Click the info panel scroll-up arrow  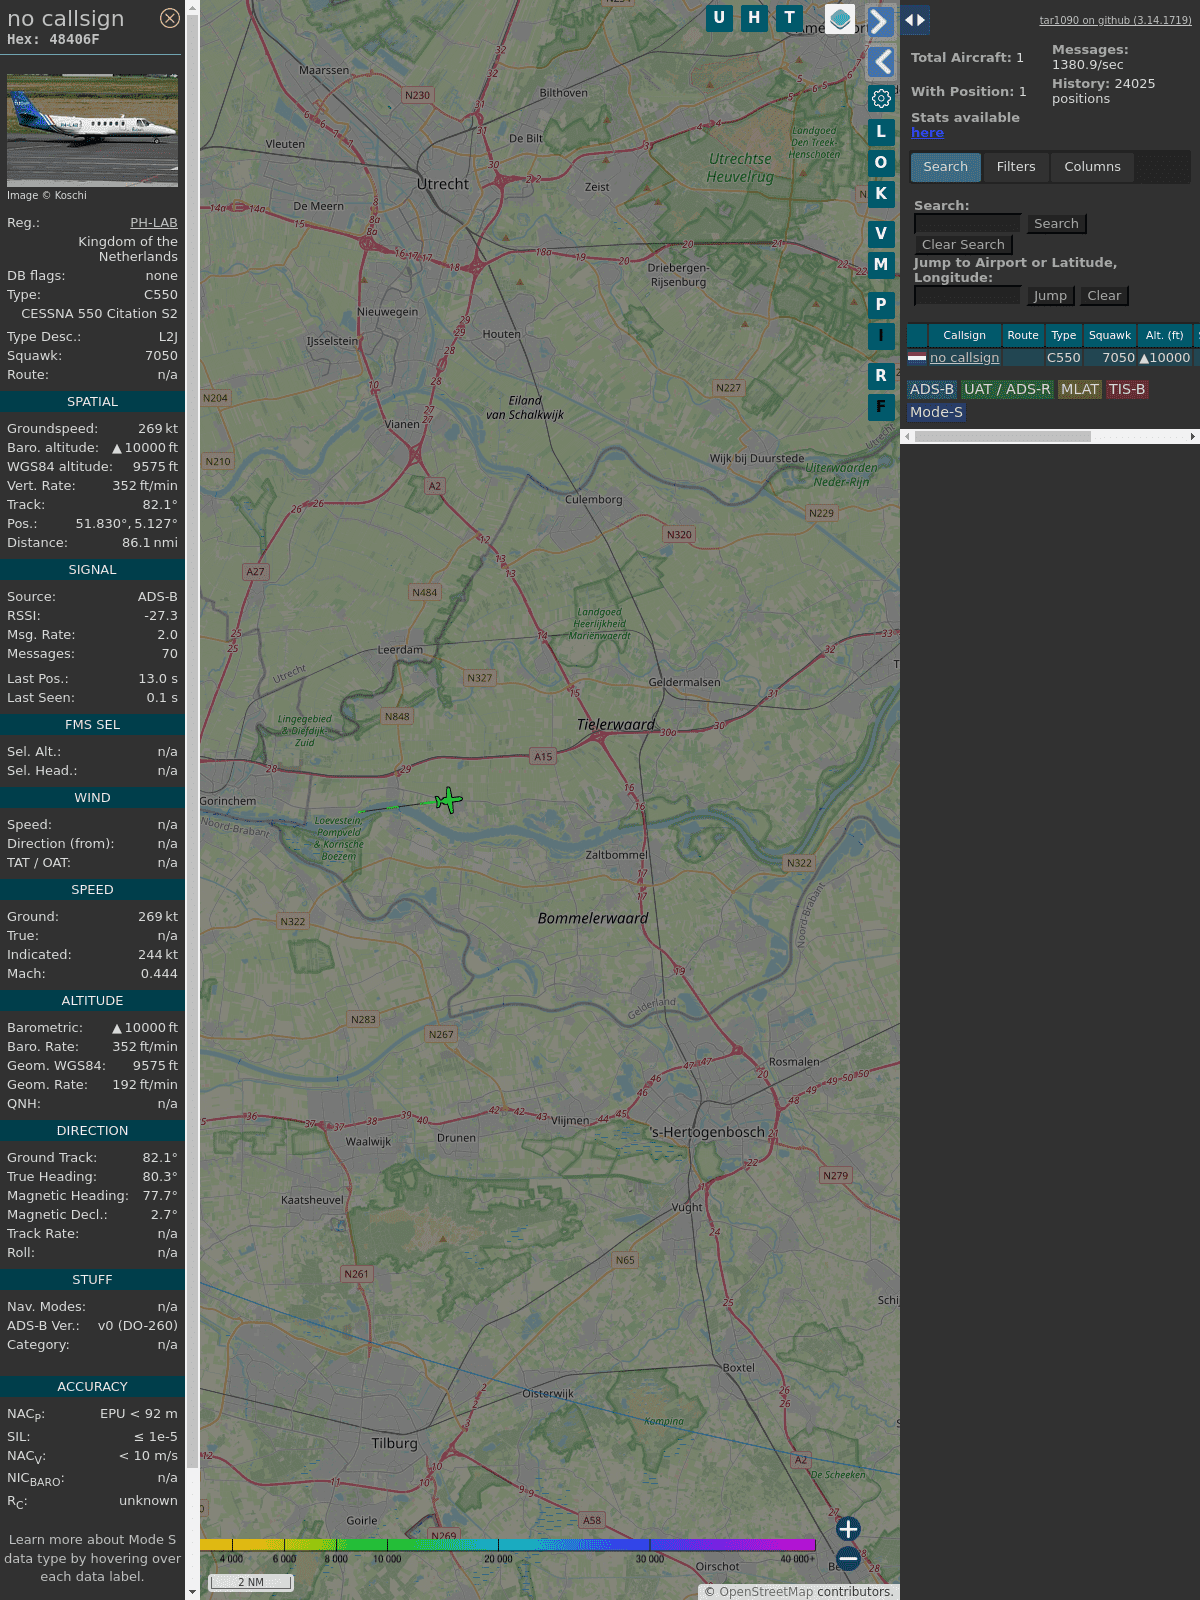192,7
